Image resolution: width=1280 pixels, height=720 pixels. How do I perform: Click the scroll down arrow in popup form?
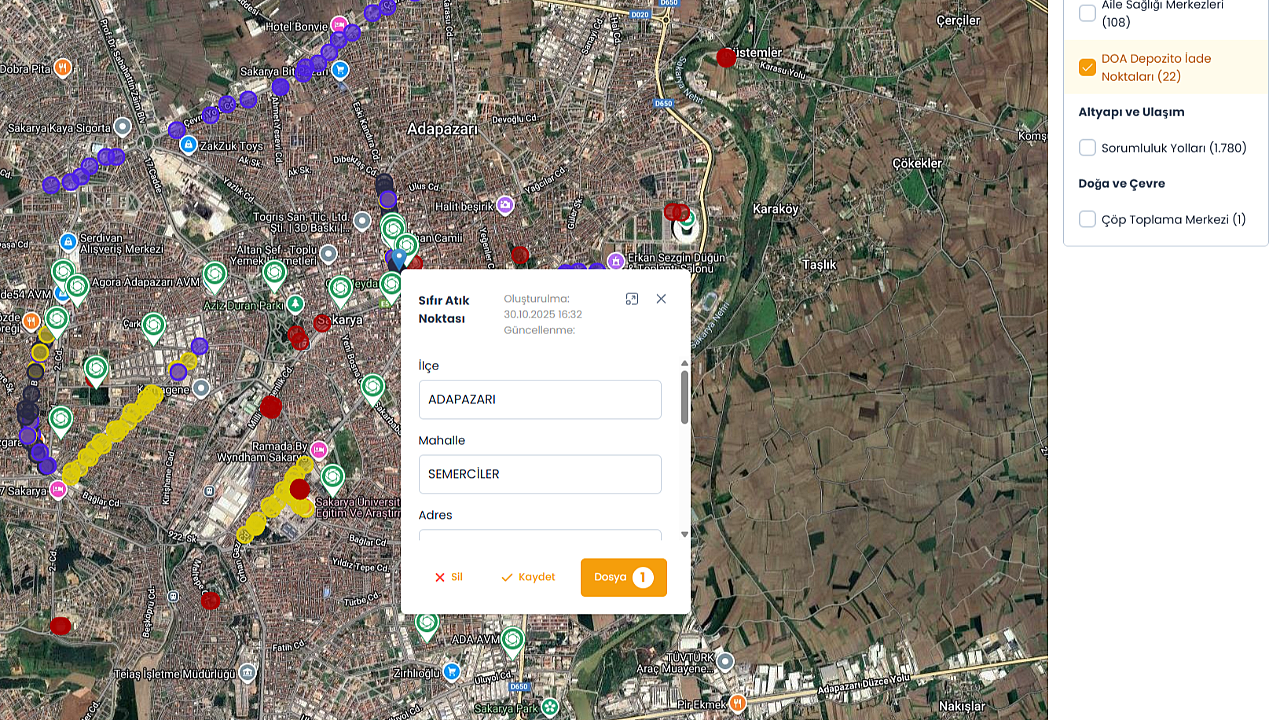tap(685, 535)
